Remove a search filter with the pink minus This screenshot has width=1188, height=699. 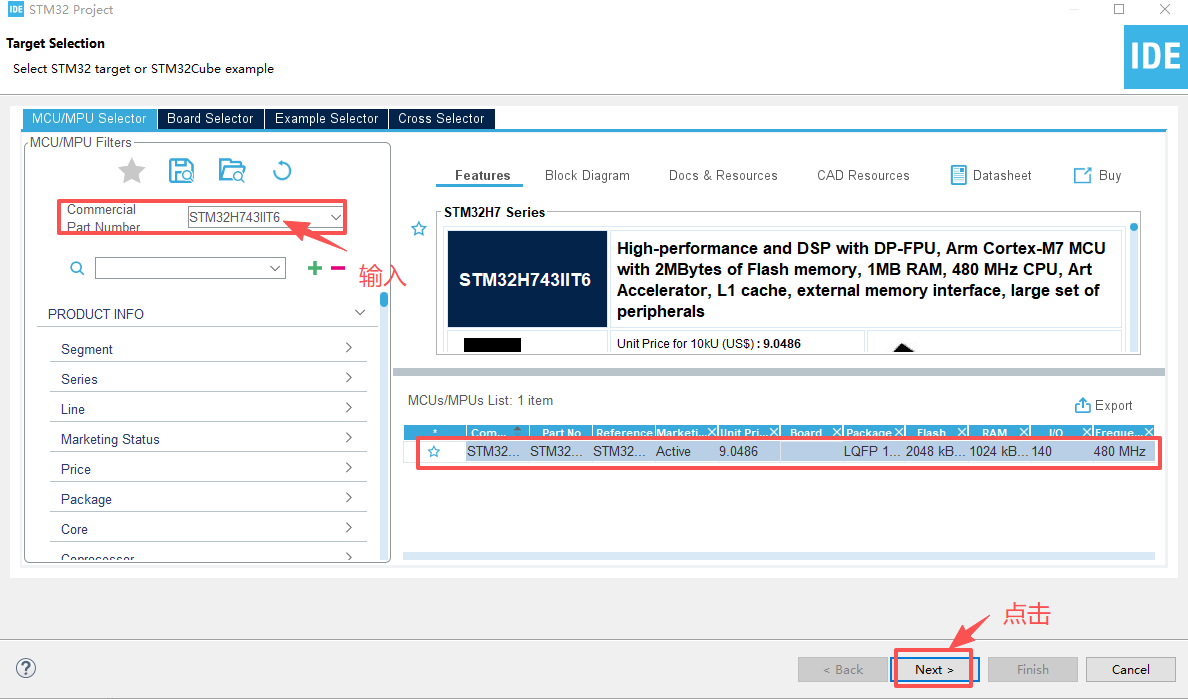338,267
